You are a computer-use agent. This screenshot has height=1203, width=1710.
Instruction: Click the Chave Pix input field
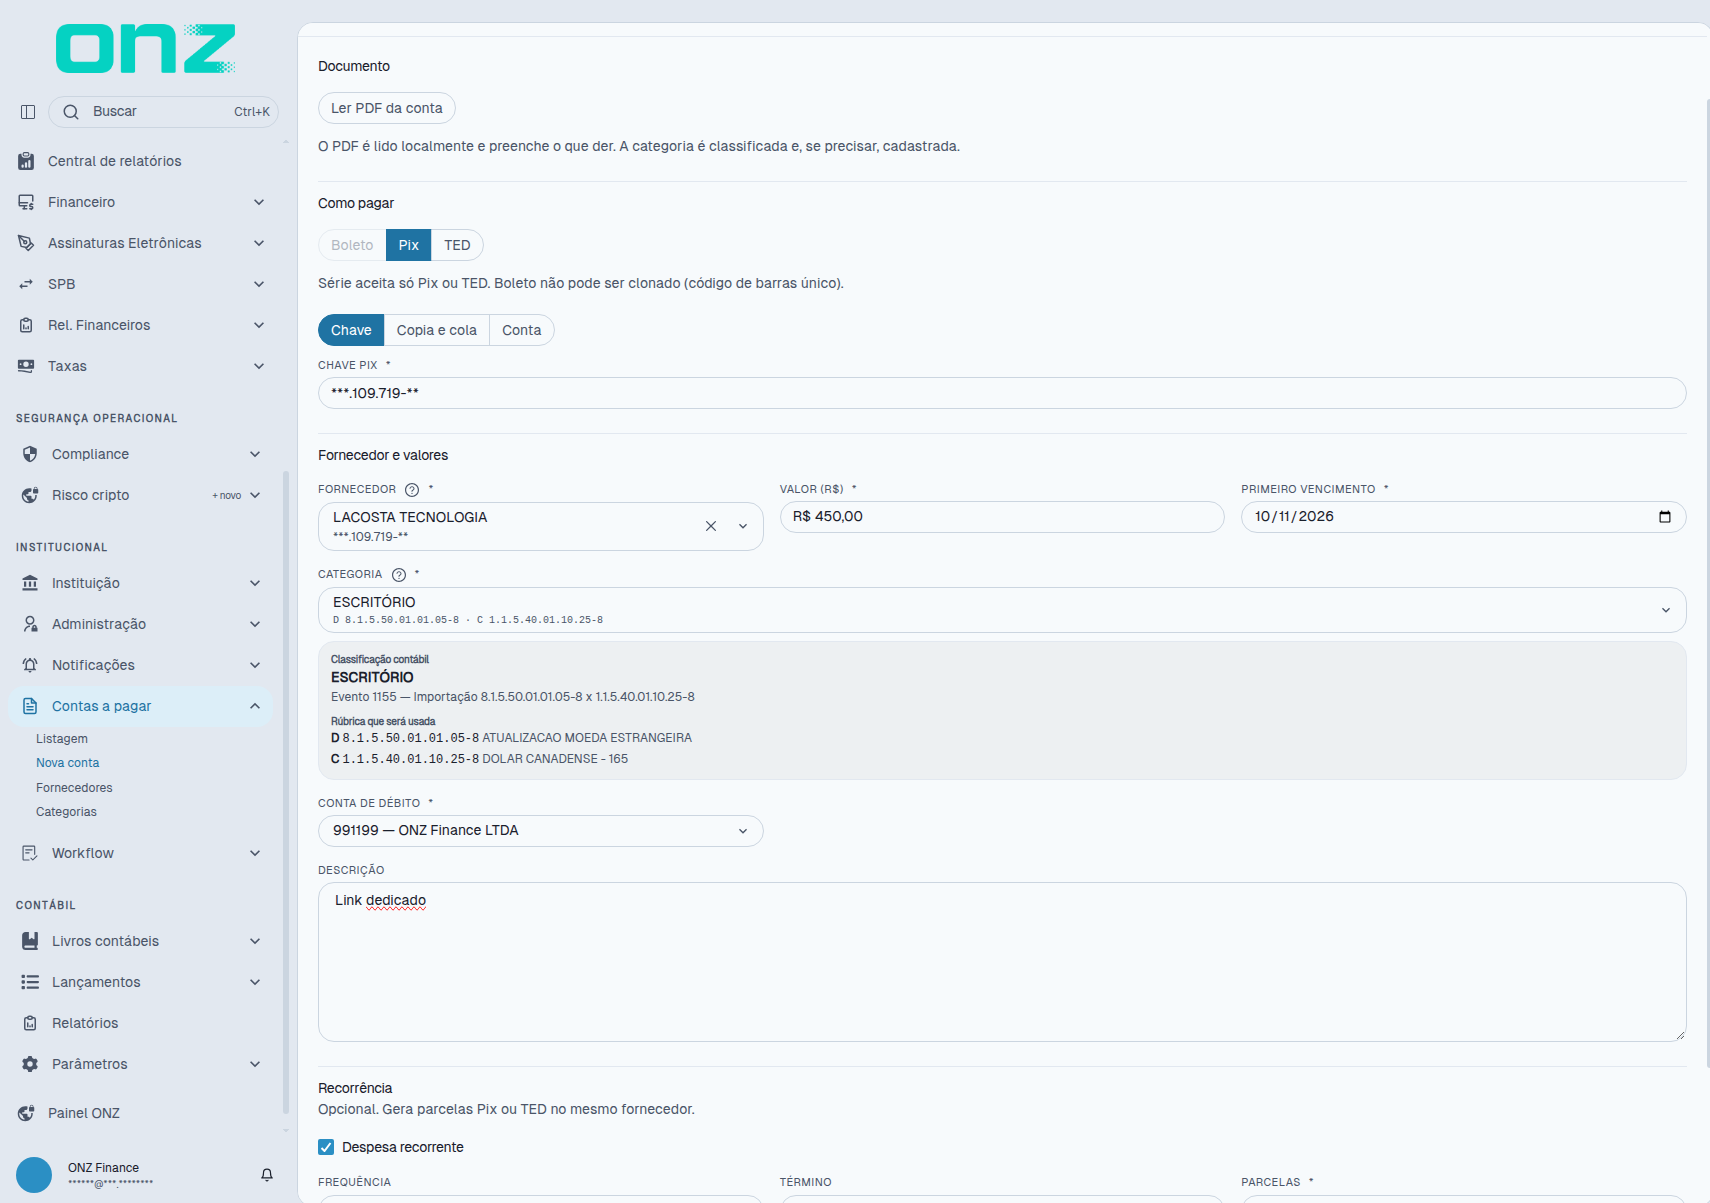coord(1002,393)
